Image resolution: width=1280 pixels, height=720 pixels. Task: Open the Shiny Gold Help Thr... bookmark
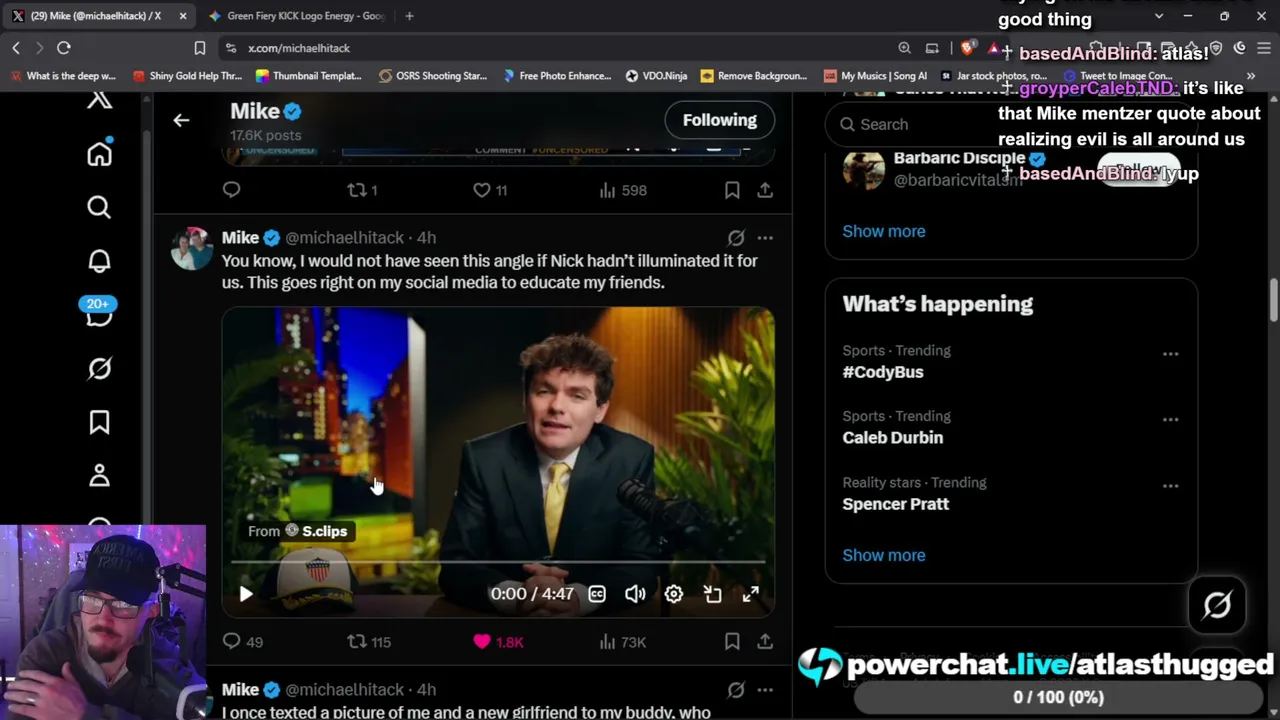click(188, 76)
